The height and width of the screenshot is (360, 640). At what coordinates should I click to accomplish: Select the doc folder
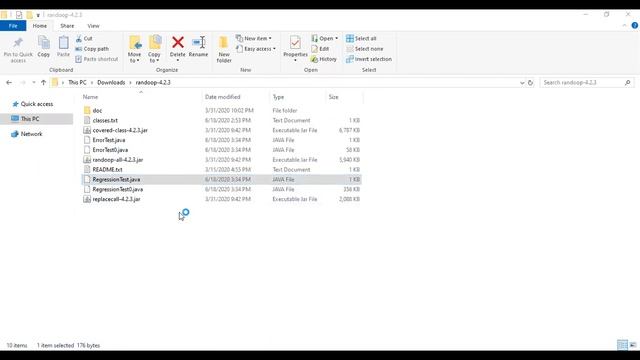221,111
